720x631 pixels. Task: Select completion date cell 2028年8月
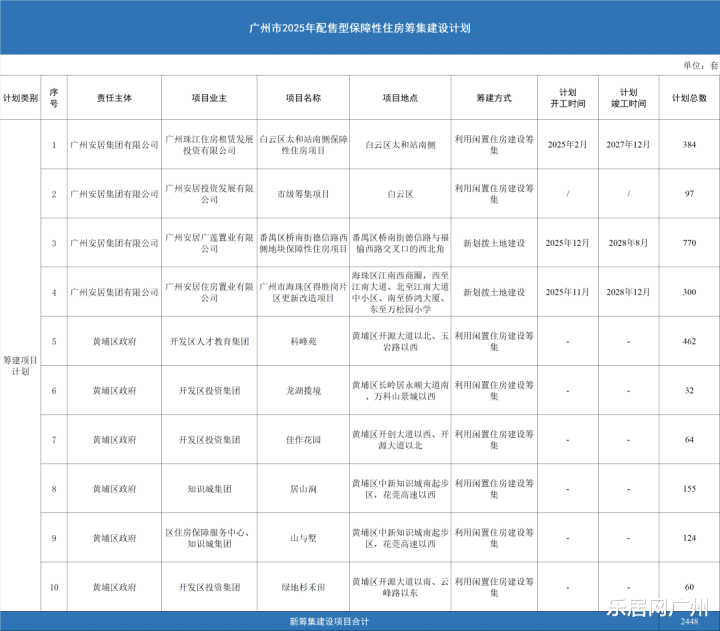629,243
